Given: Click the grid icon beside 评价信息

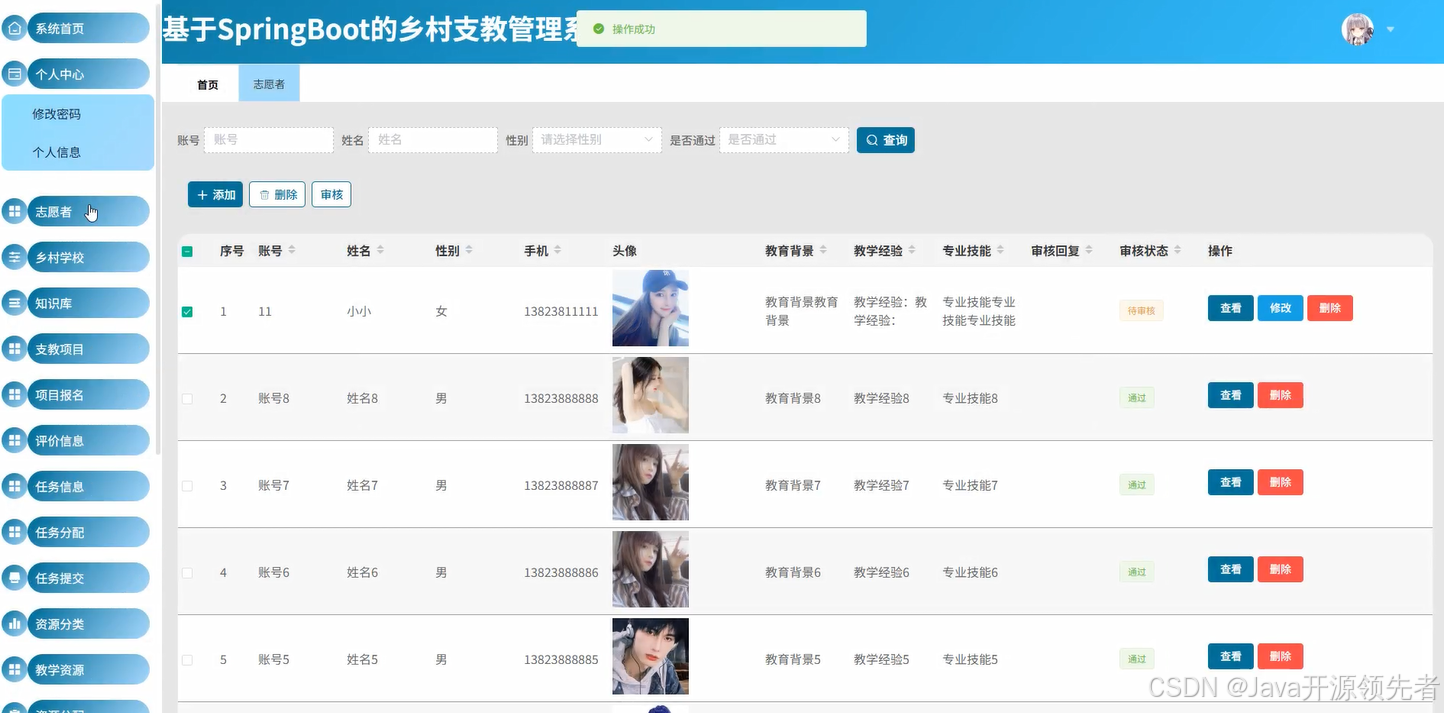Looking at the screenshot, I should (x=15, y=440).
